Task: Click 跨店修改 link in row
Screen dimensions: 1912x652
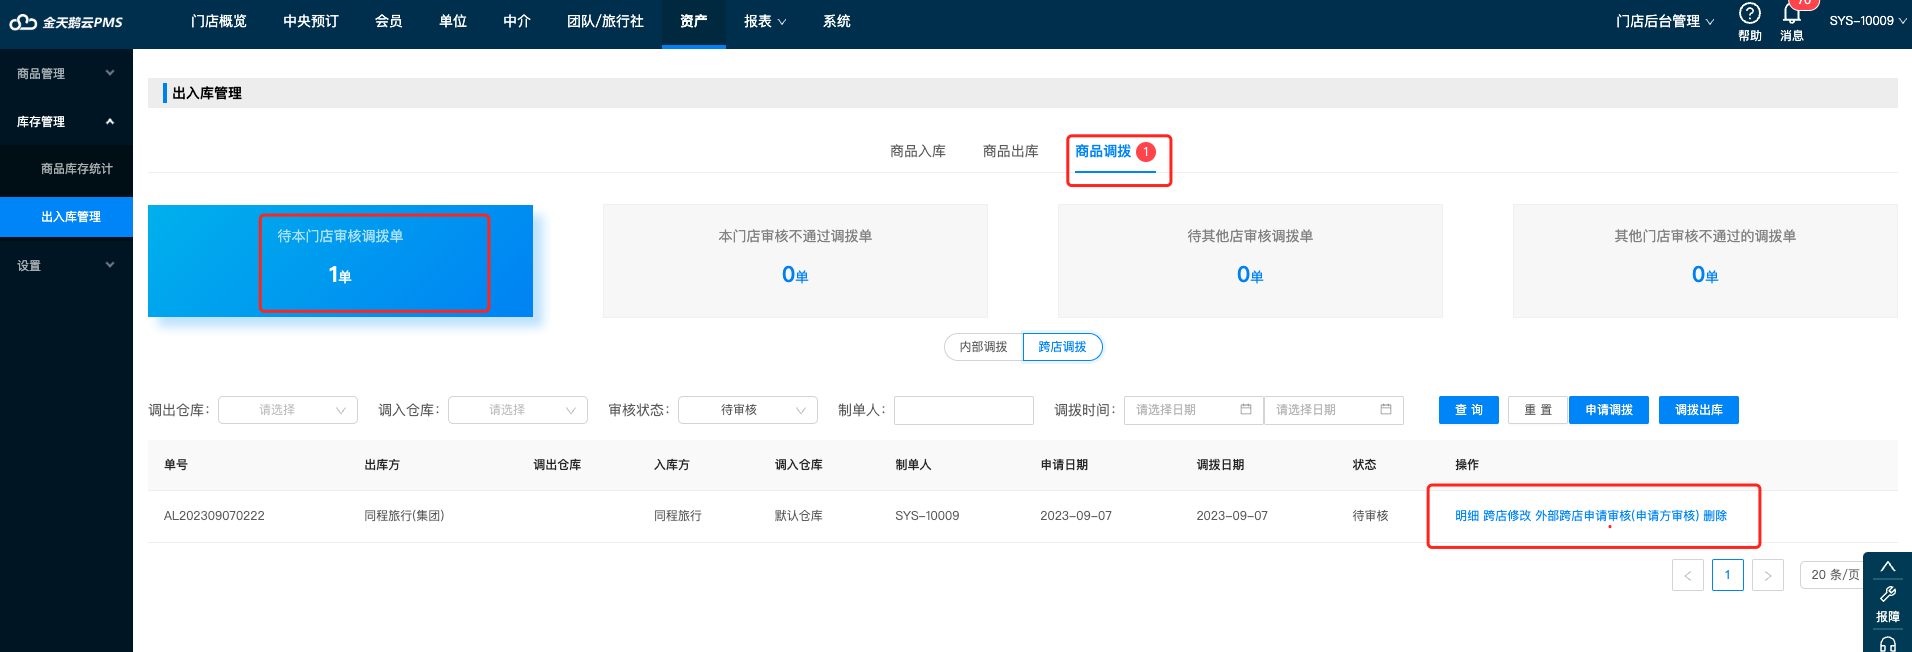Action: 1507,516
